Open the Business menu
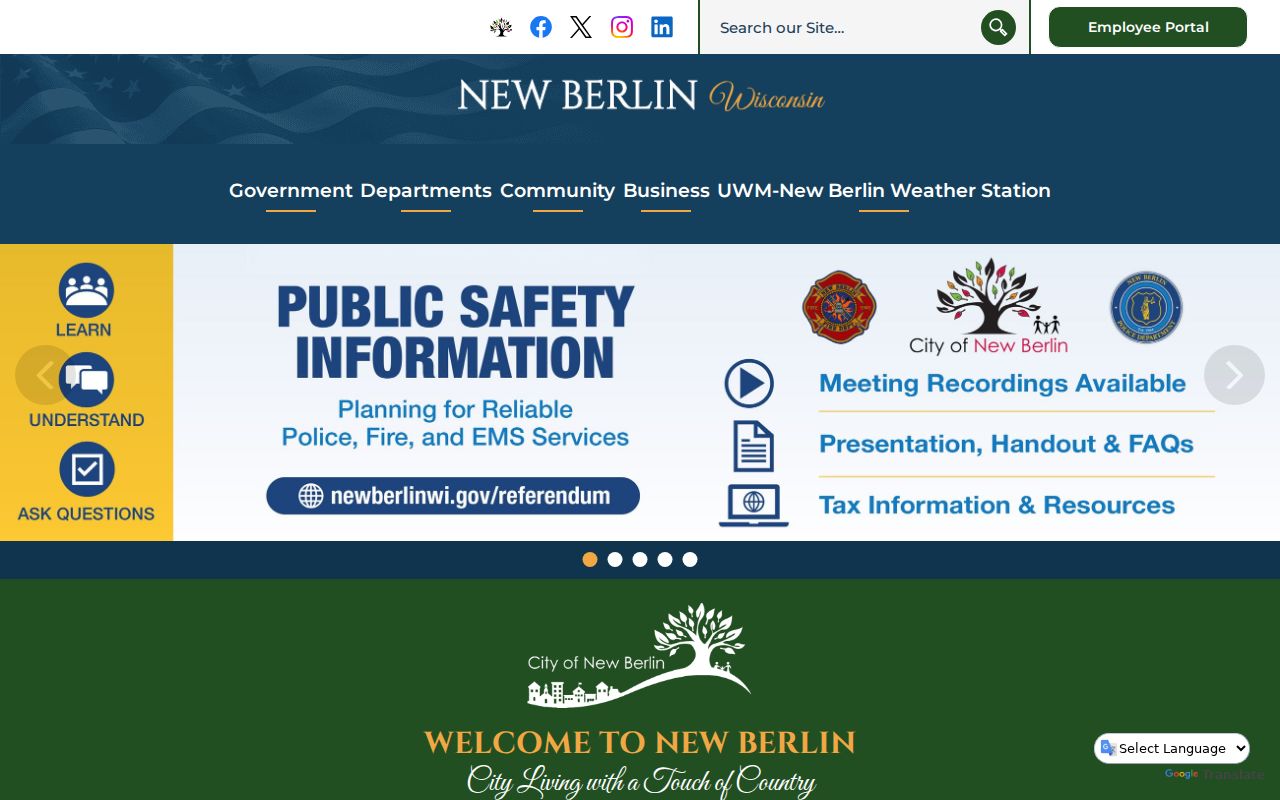This screenshot has height=800, width=1280. (x=666, y=190)
